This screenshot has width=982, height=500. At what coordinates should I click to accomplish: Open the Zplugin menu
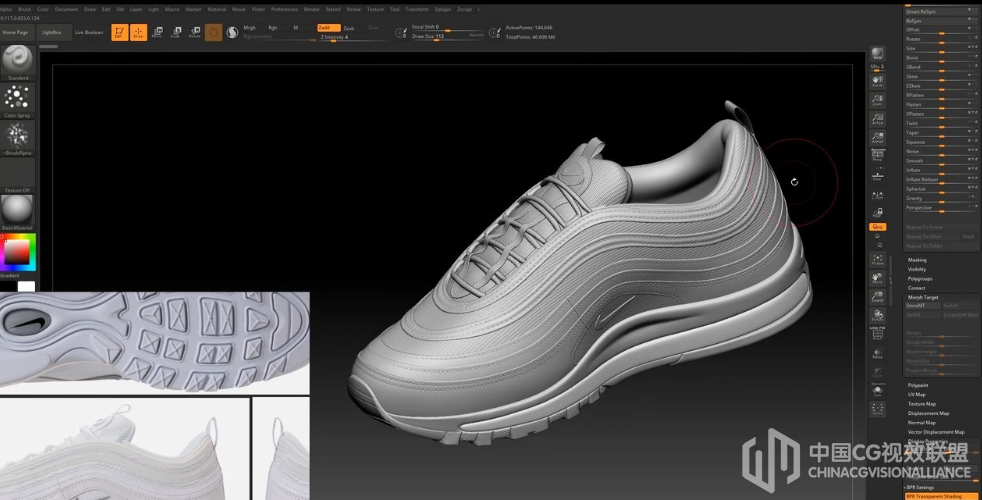443,9
